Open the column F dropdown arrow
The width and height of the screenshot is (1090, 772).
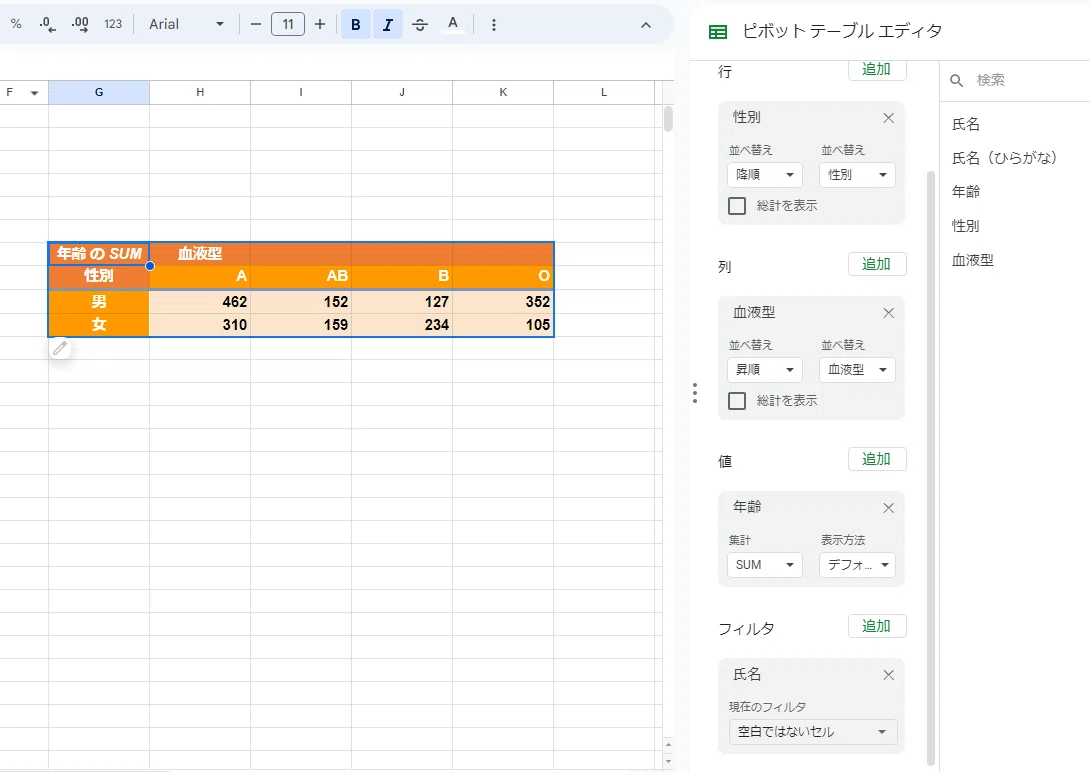pyautogui.click(x=34, y=93)
